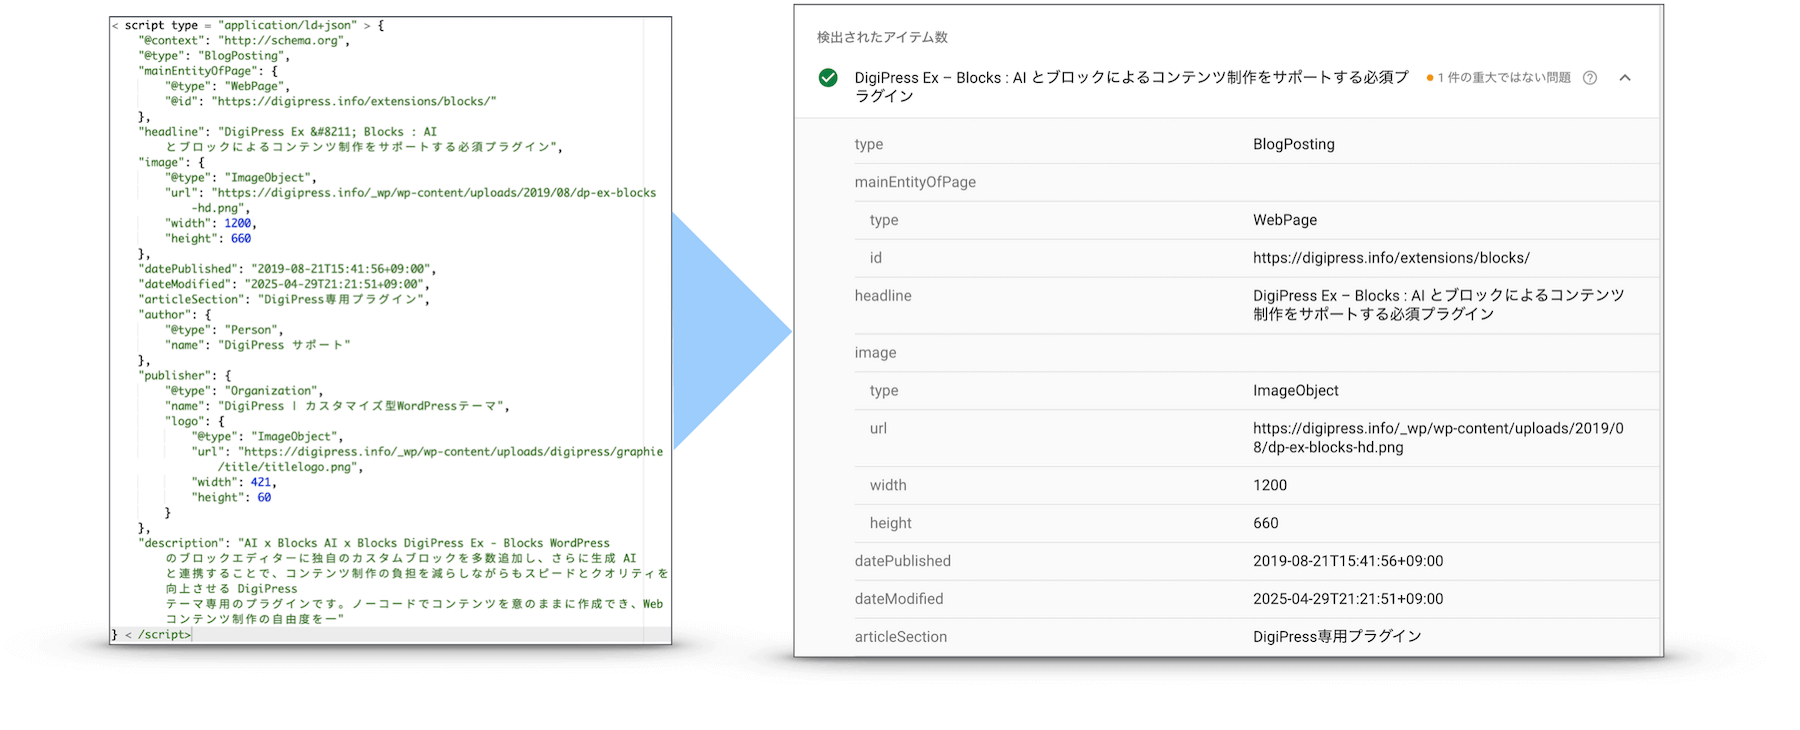
Task: Click the "@type": "BlogPosting" code line
Action: tap(214, 56)
